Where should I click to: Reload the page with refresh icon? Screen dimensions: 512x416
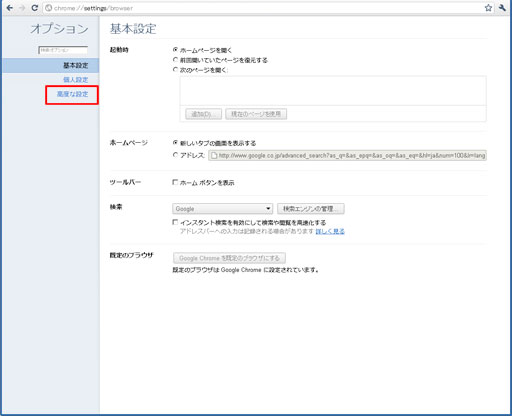(34, 8)
